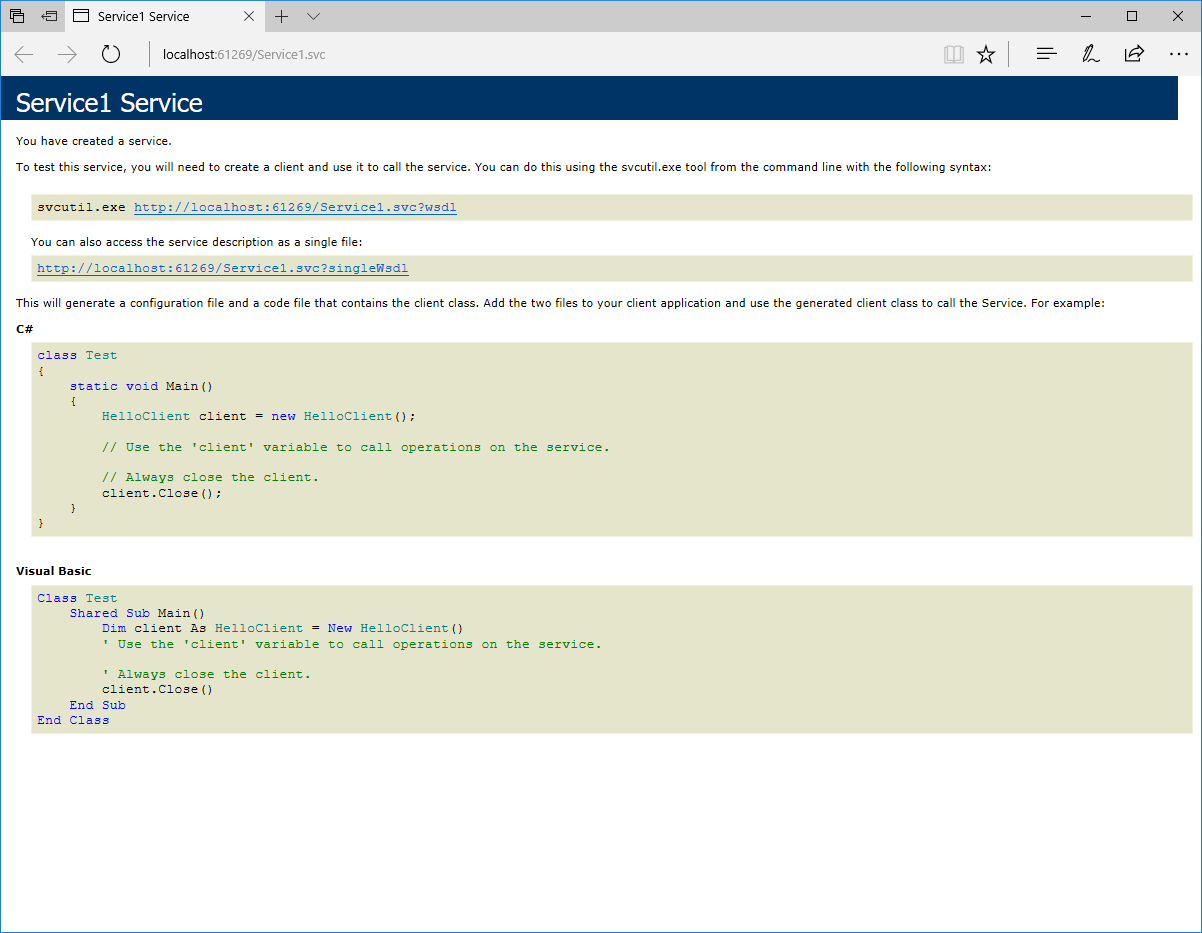
Task: Set tabs aside using the tab-aside icon
Action: tap(49, 16)
